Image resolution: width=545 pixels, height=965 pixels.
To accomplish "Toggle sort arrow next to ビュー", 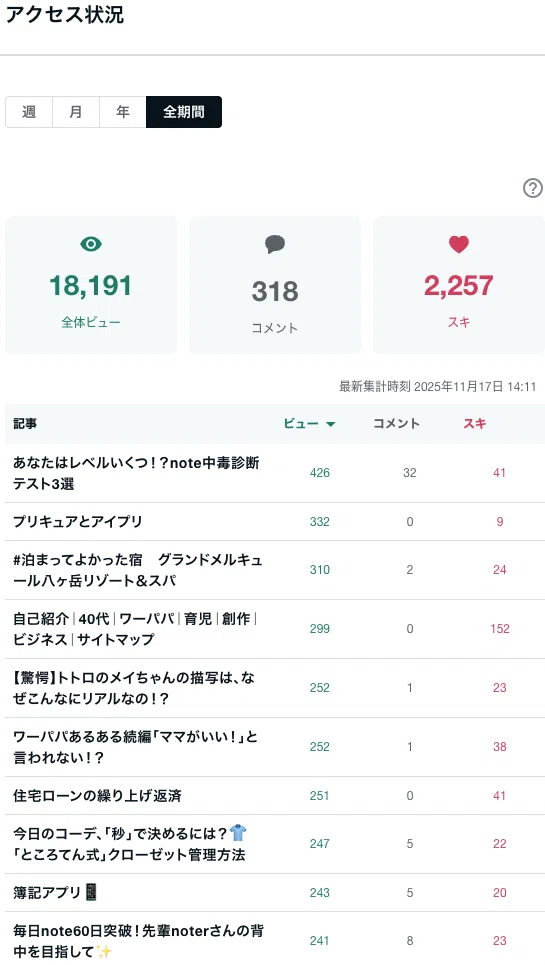I will coord(330,424).
